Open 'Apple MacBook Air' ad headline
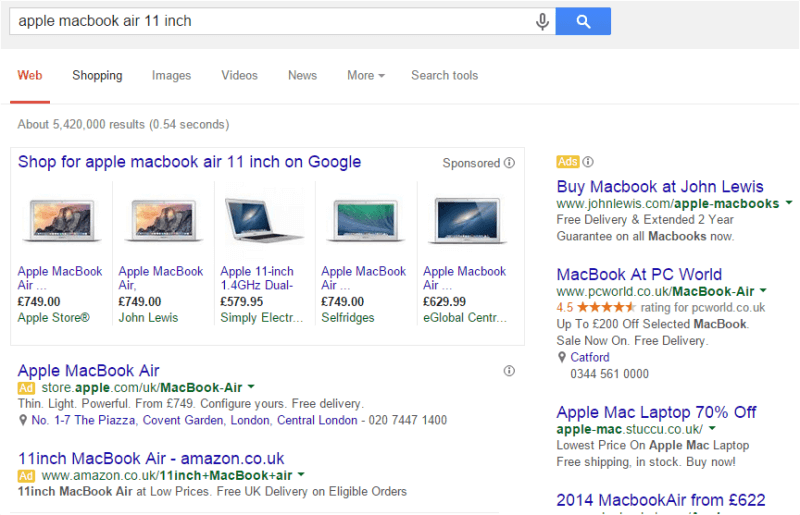Viewport: 800px width, 515px height. click(x=89, y=371)
